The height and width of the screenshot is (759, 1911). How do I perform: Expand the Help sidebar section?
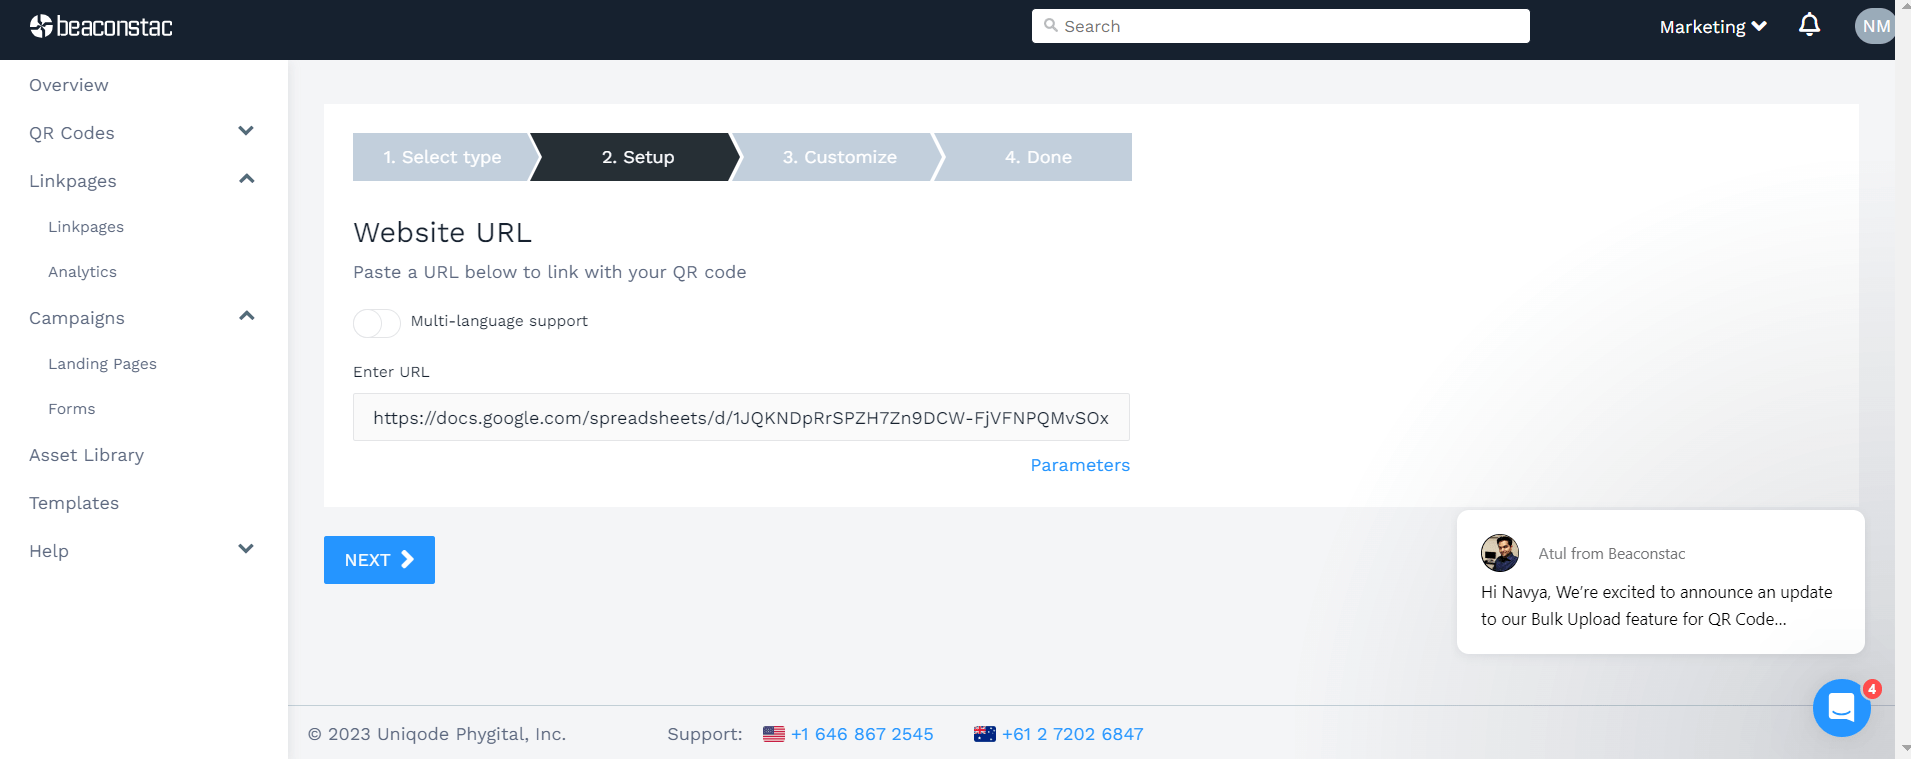pyautogui.click(x=246, y=550)
